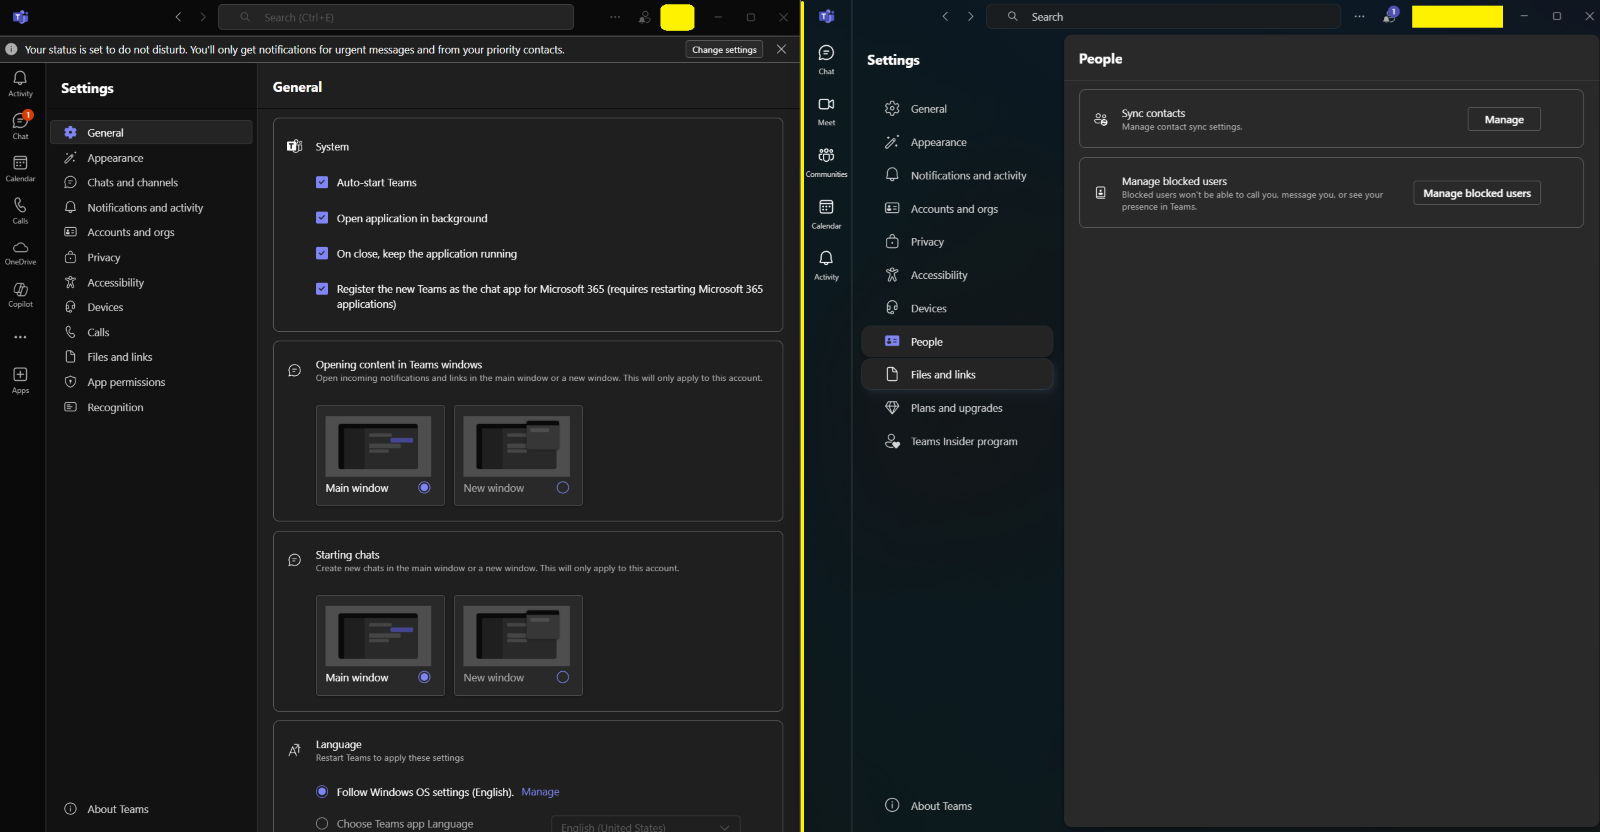Screen dimensions: 1600x832
Task: Click Manage button for Sync contacts
Action: tap(1504, 119)
